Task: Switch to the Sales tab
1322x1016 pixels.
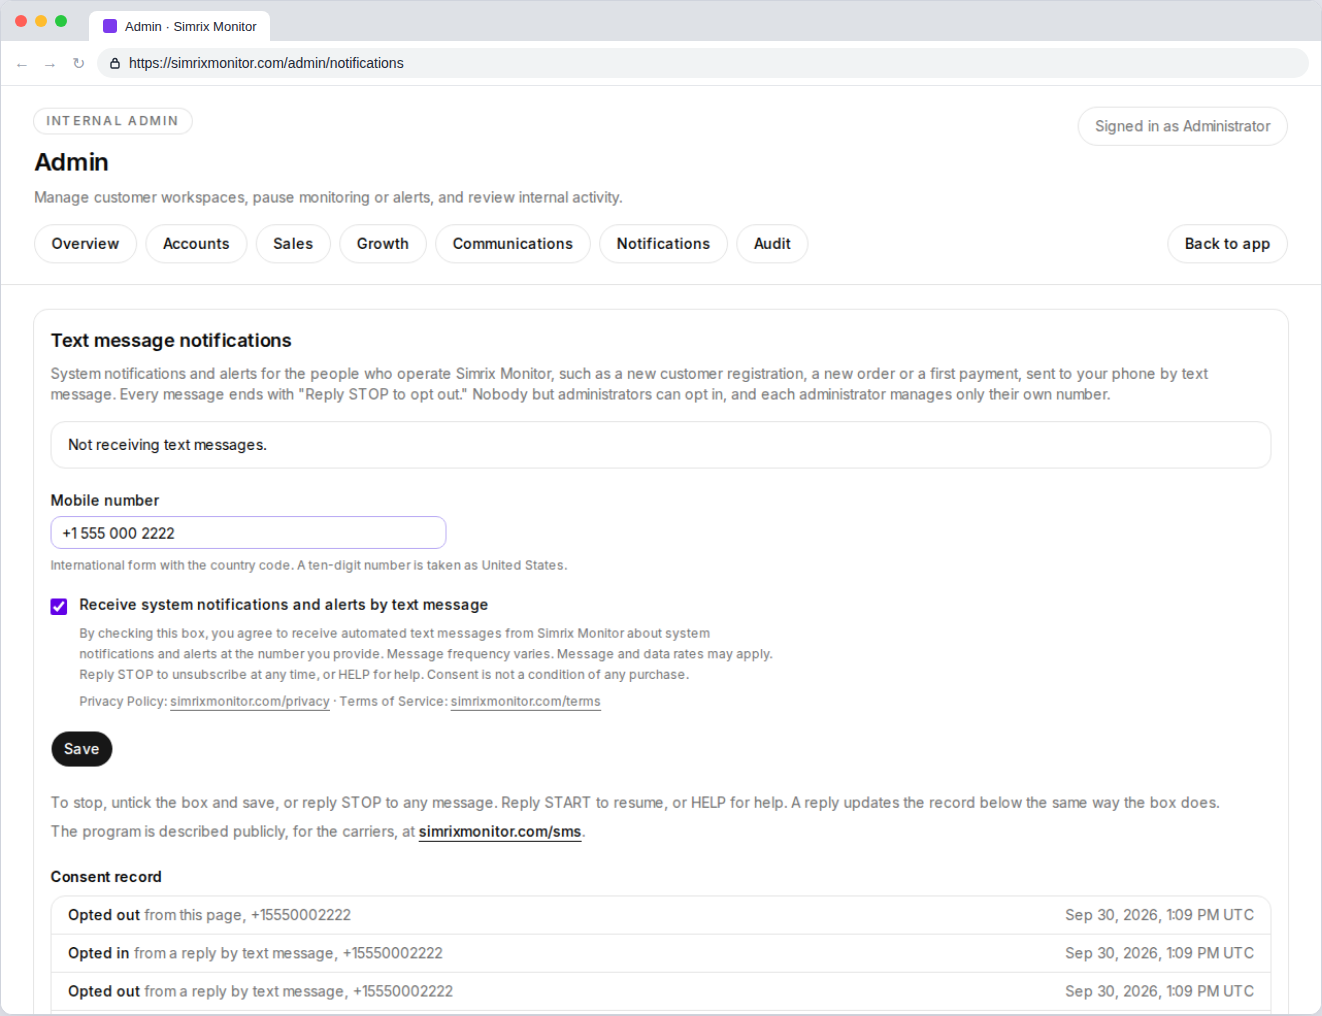Action: click(x=293, y=244)
